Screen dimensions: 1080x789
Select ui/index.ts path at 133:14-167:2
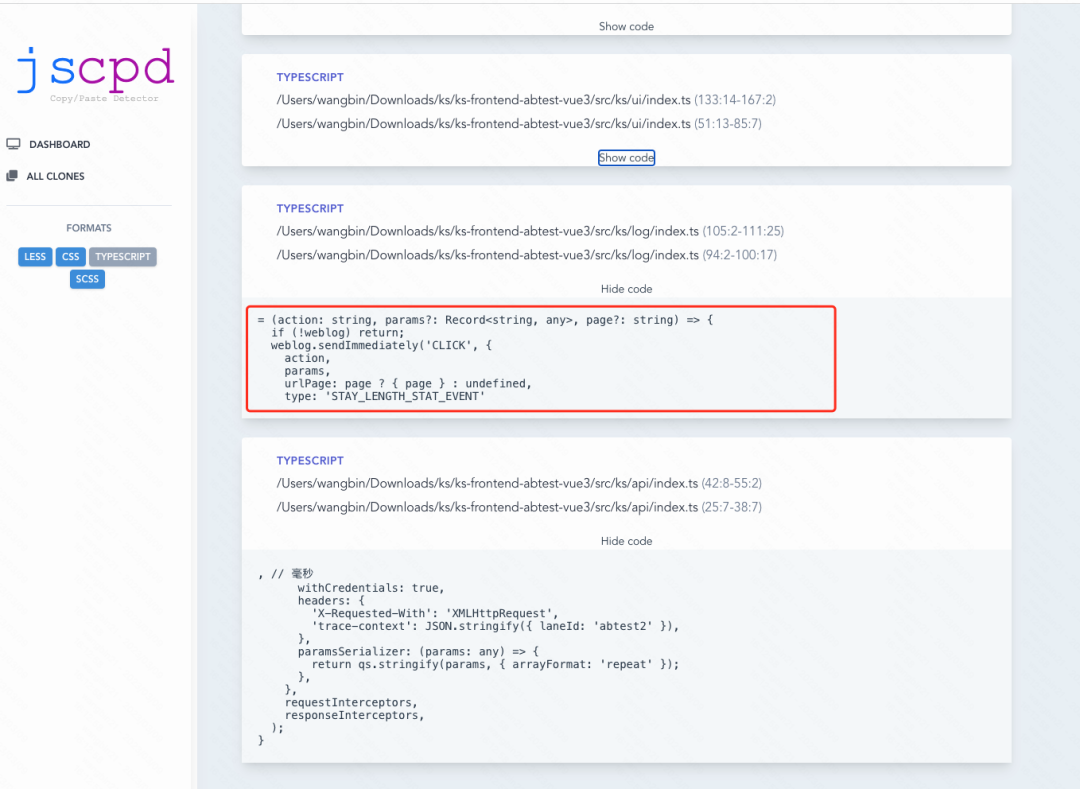click(x=526, y=100)
